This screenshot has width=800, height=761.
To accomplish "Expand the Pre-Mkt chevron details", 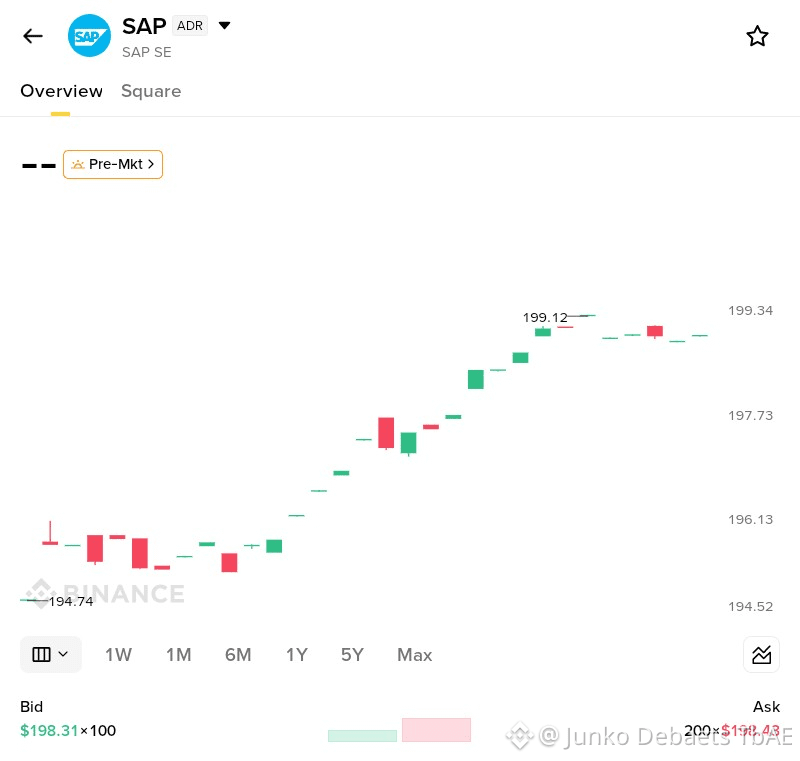I will pyautogui.click(x=151, y=164).
